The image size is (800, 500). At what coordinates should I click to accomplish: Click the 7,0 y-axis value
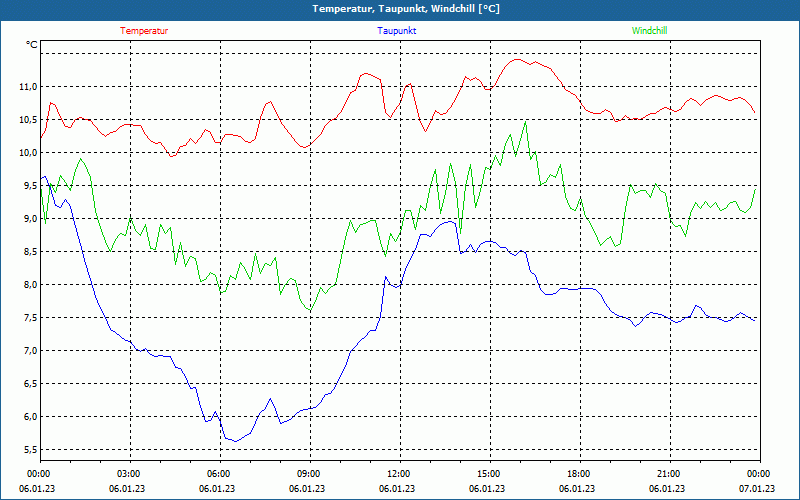30,351
